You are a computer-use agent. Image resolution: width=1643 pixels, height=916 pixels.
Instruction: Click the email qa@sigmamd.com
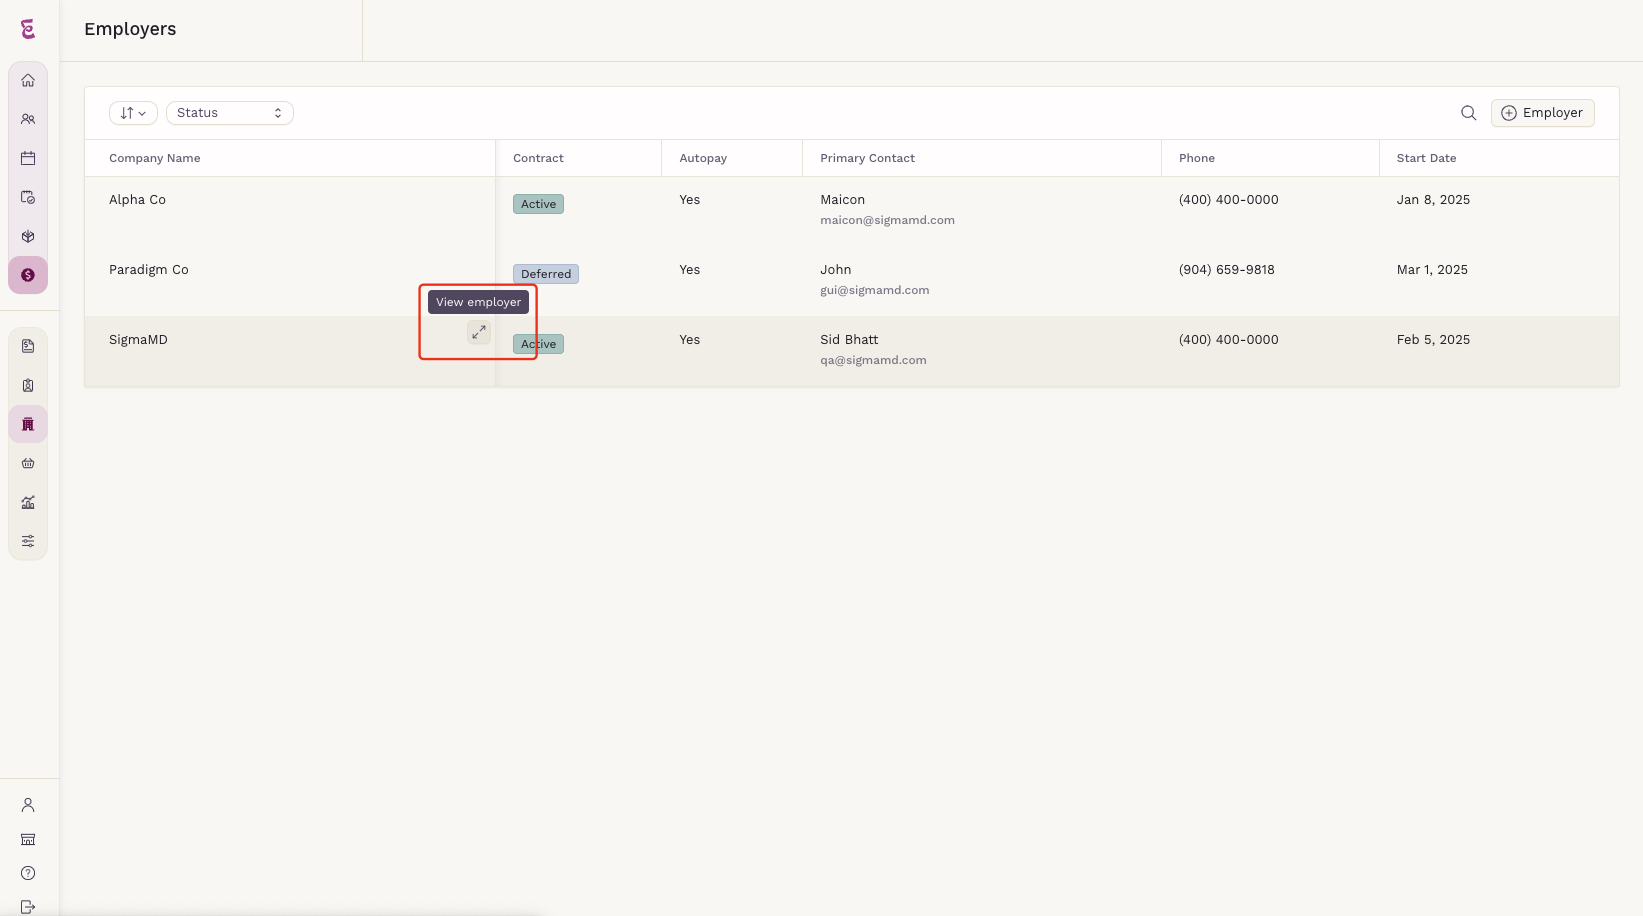pyautogui.click(x=873, y=360)
